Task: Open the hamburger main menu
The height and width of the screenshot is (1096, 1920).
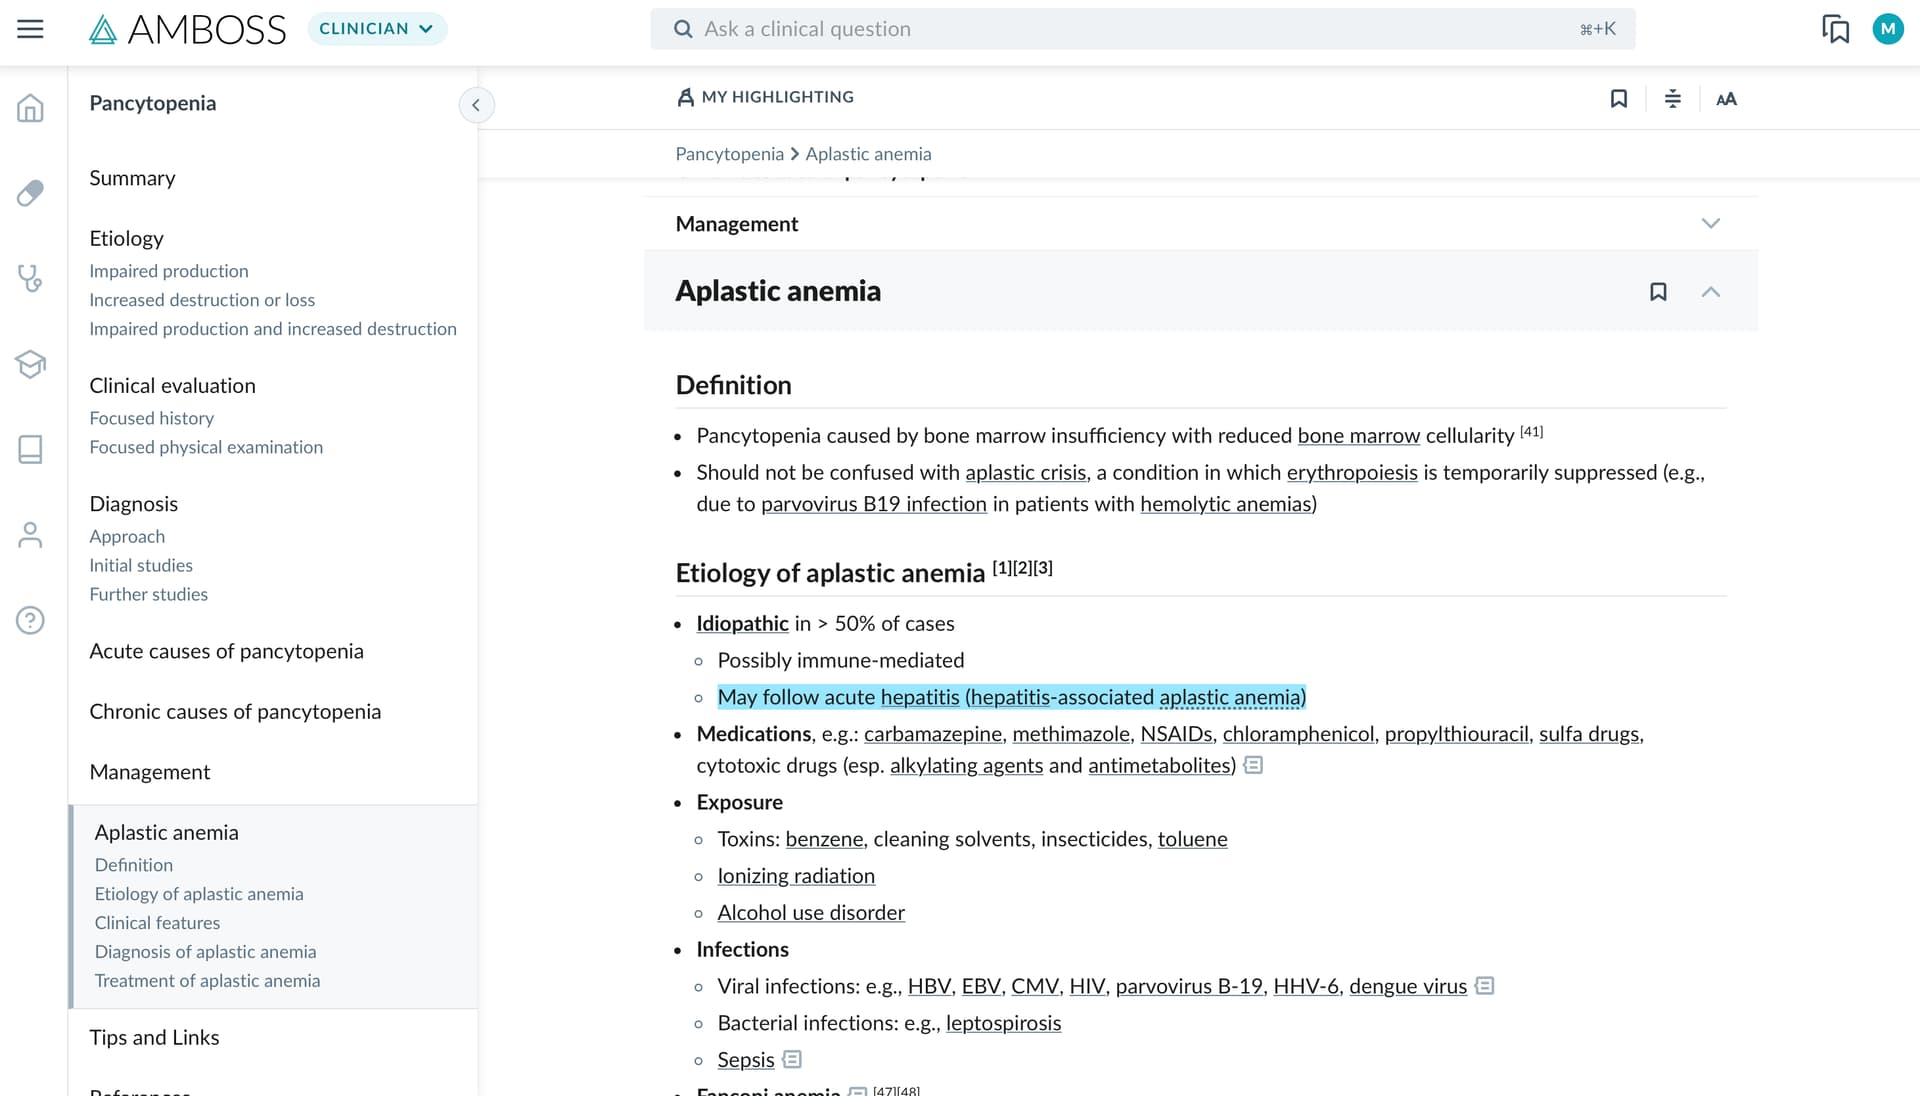Action: (x=30, y=29)
